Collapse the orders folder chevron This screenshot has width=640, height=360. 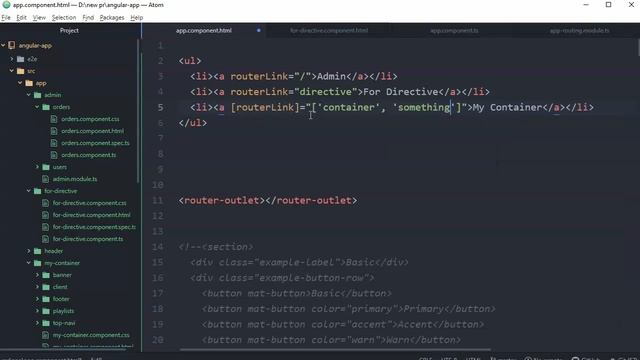coord(37,107)
